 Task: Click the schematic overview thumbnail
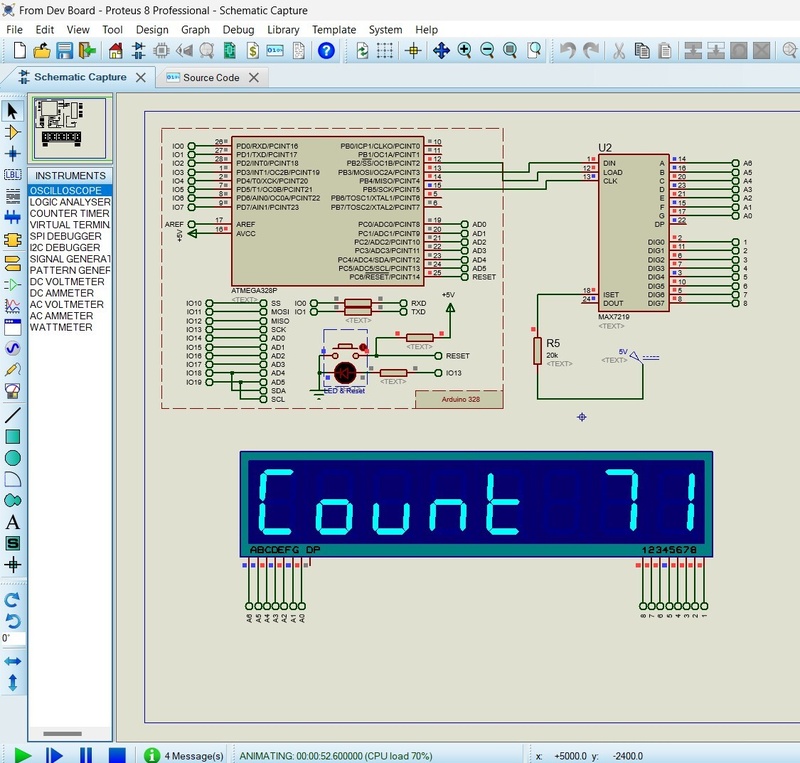pos(69,128)
